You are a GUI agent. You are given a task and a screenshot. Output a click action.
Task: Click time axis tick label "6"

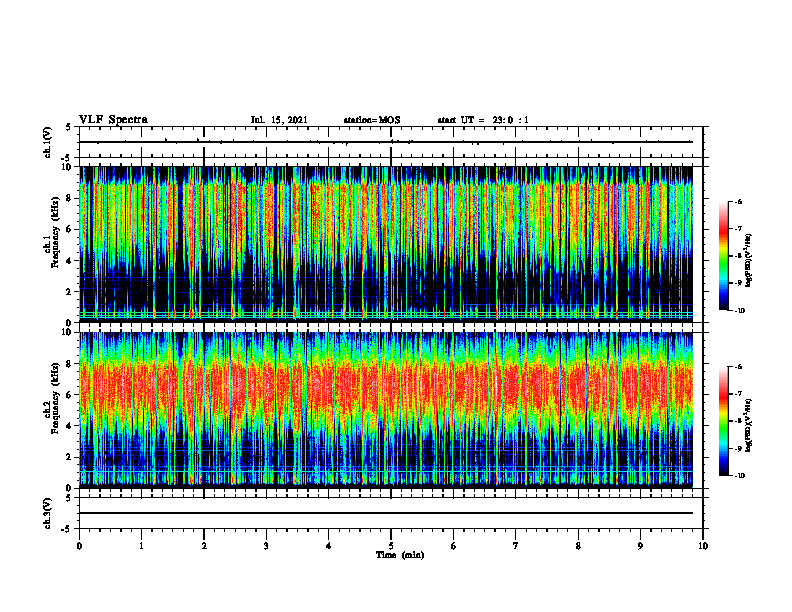(454, 546)
